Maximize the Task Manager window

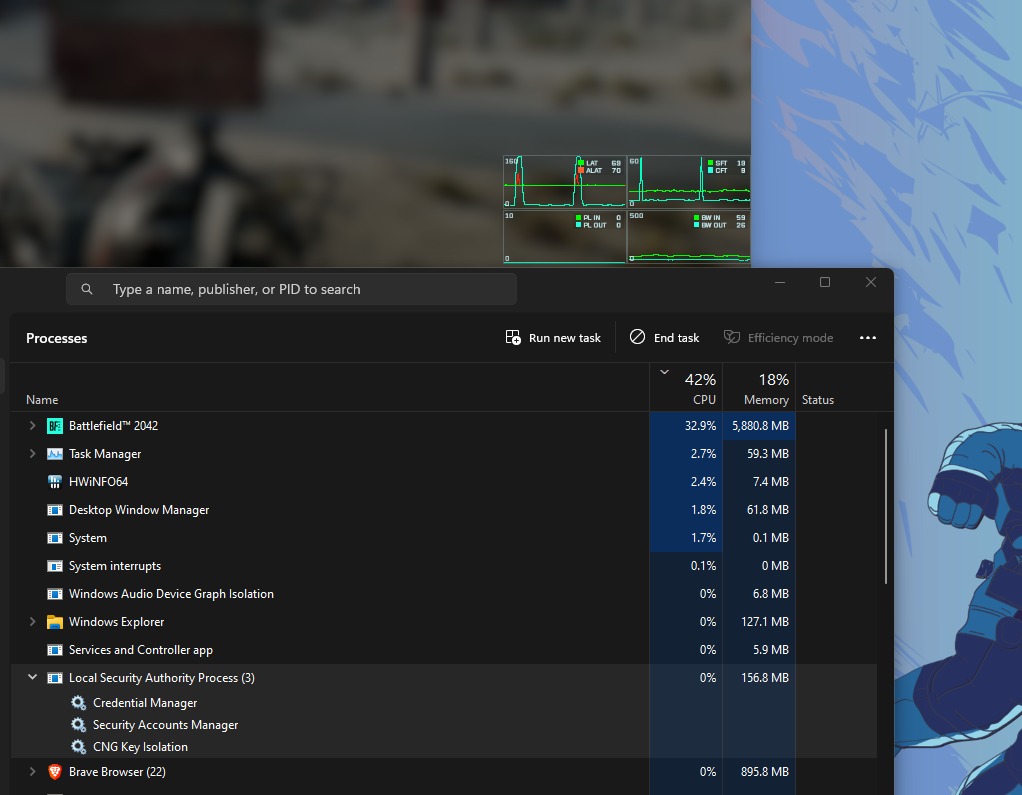pyautogui.click(x=825, y=282)
